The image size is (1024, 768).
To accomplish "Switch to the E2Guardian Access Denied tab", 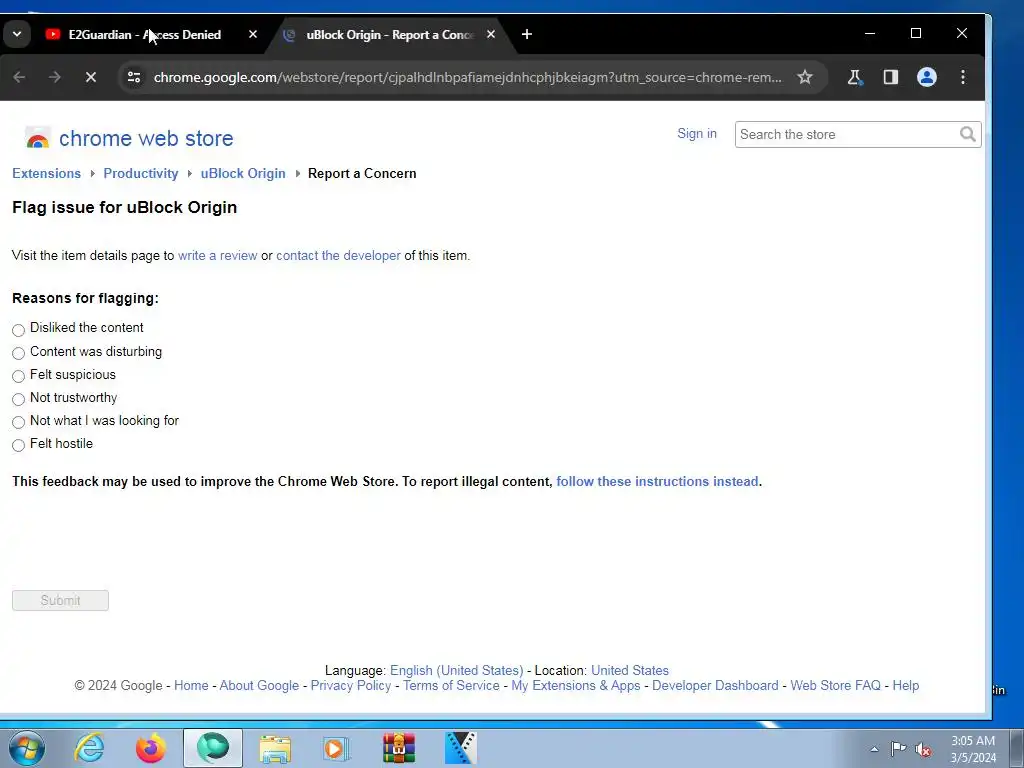I will pos(144,35).
